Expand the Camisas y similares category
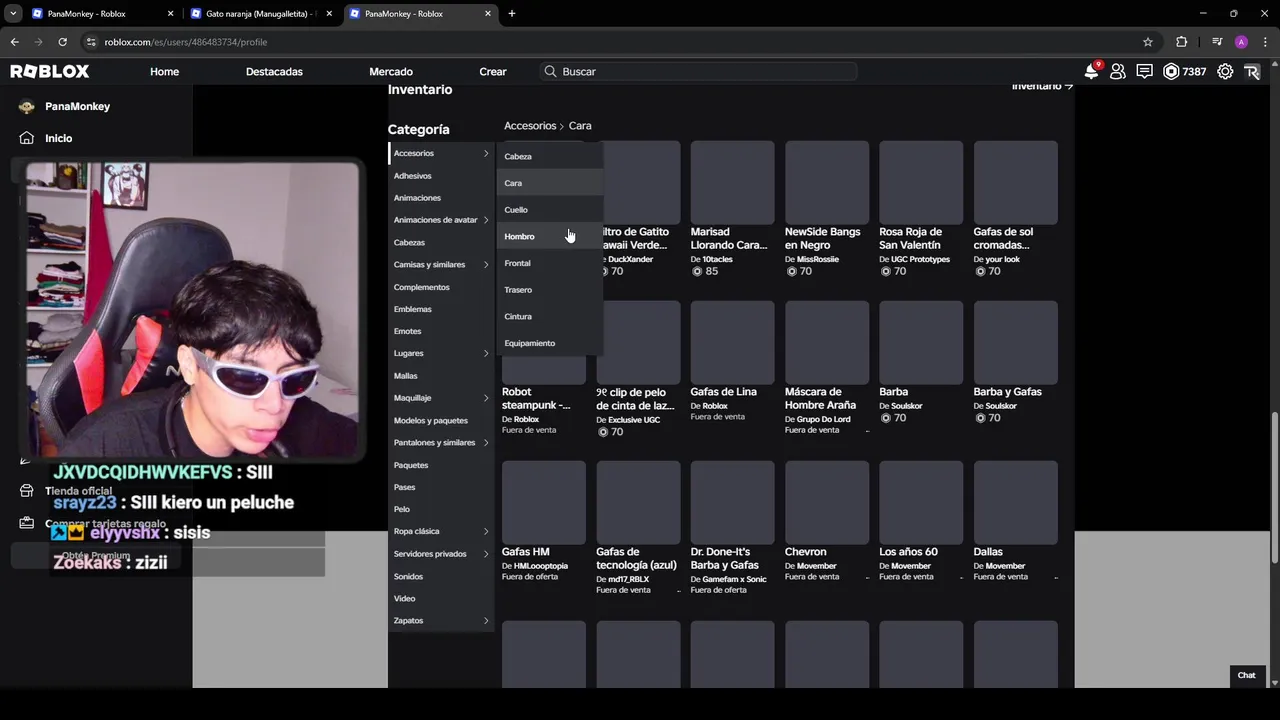Screen dimensions: 1280x720 441,264
